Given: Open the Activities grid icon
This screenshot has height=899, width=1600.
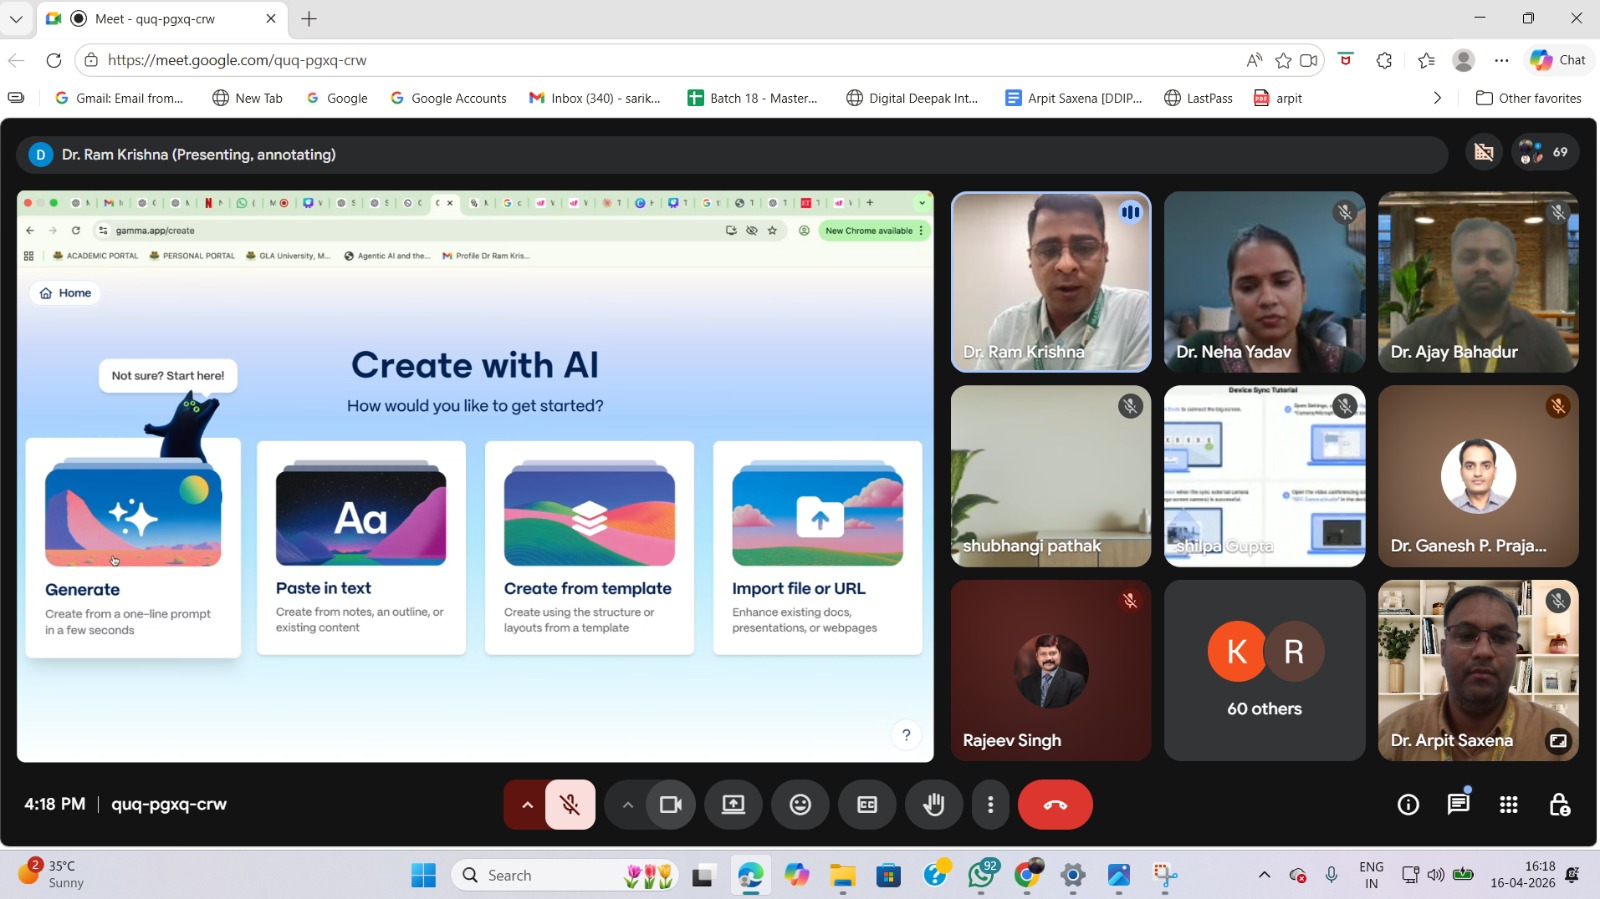Looking at the screenshot, I should (1508, 805).
